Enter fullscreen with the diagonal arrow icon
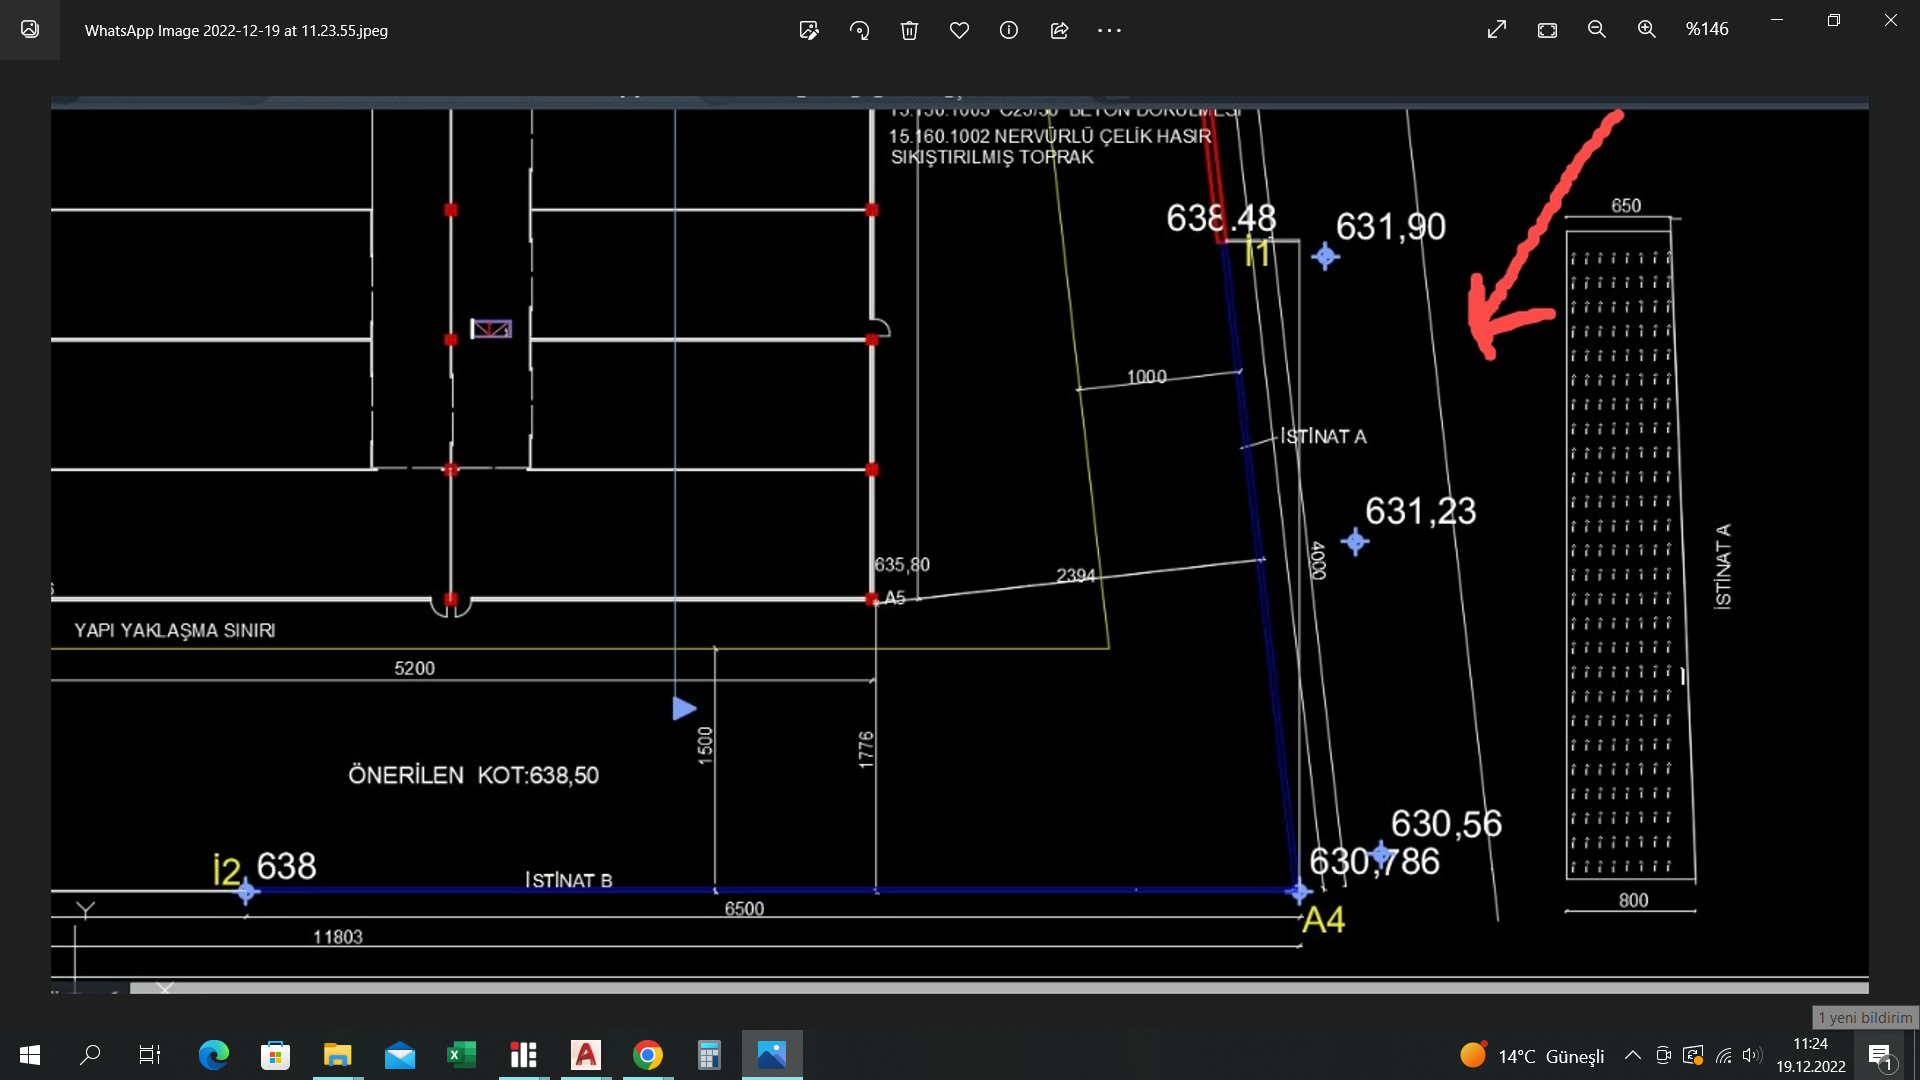Viewport: 1920px width, 1080px height. point(1497,30)
